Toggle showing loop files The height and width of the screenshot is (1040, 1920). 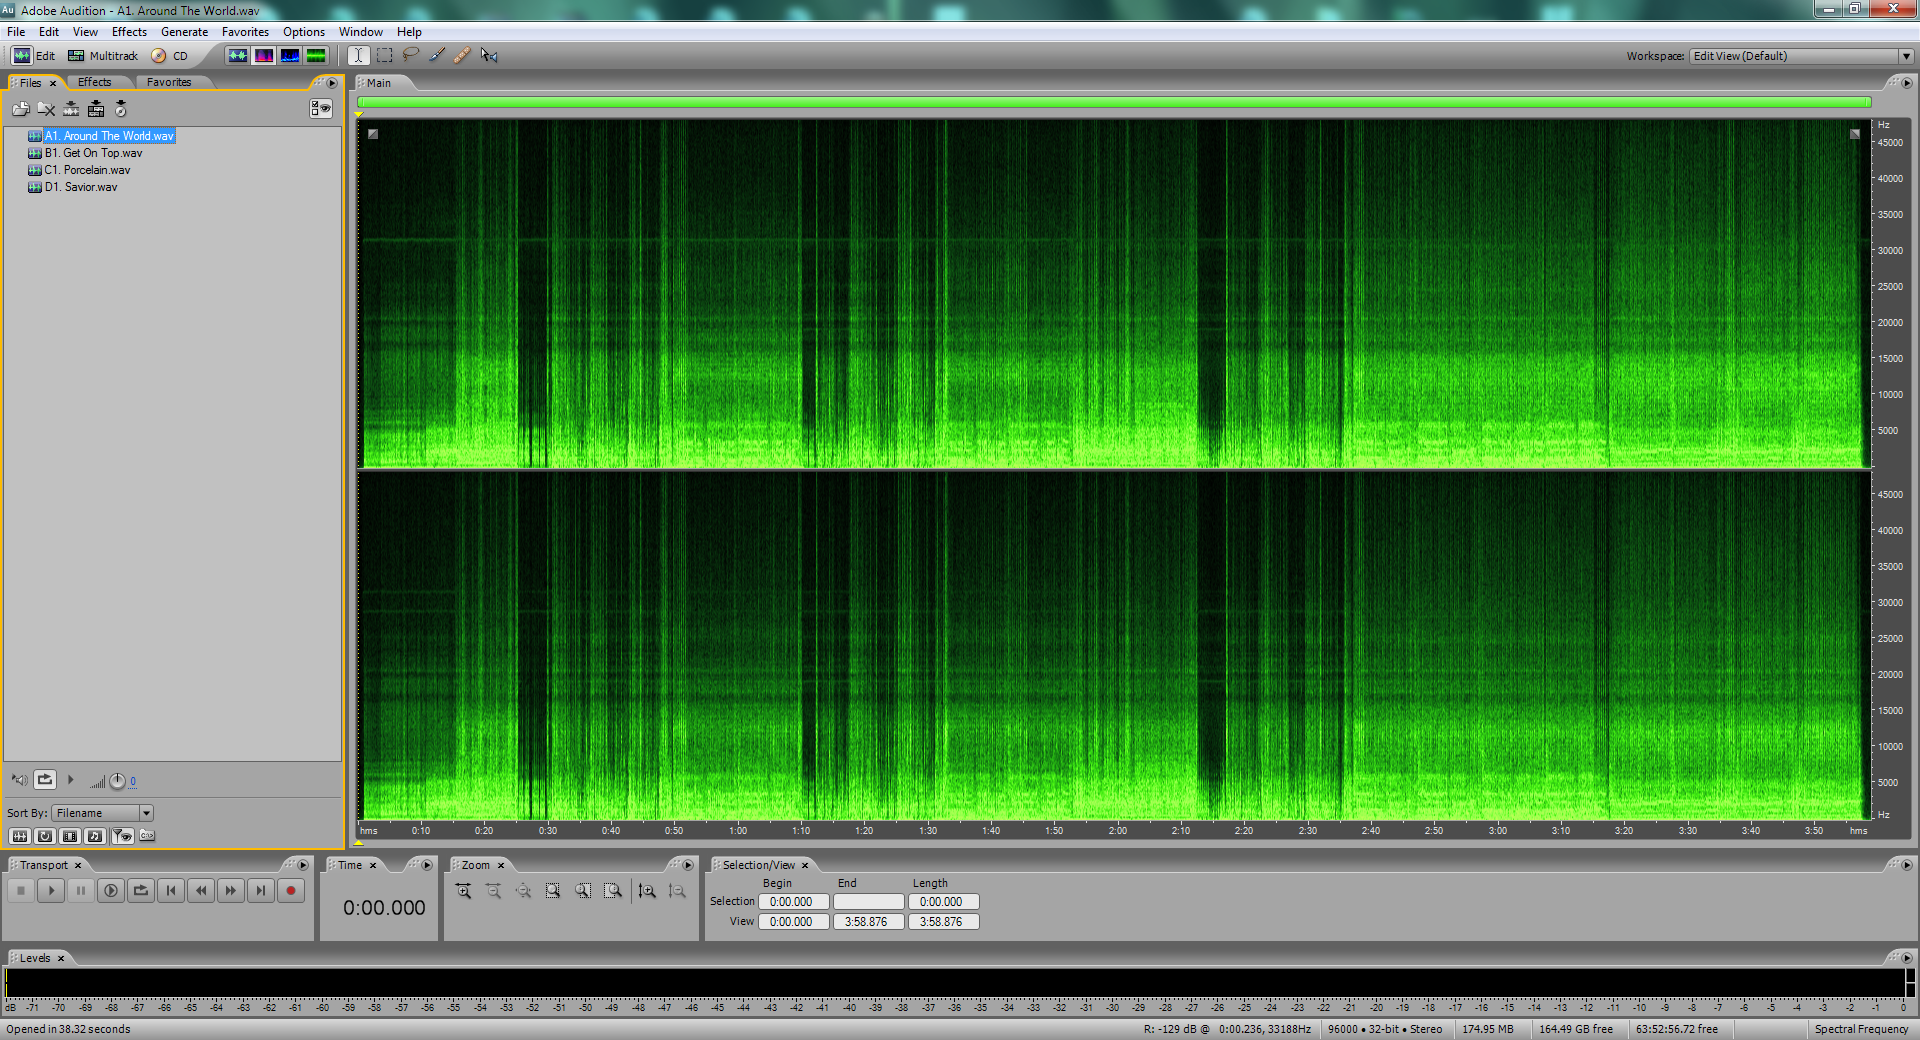[x=45, y=836]
